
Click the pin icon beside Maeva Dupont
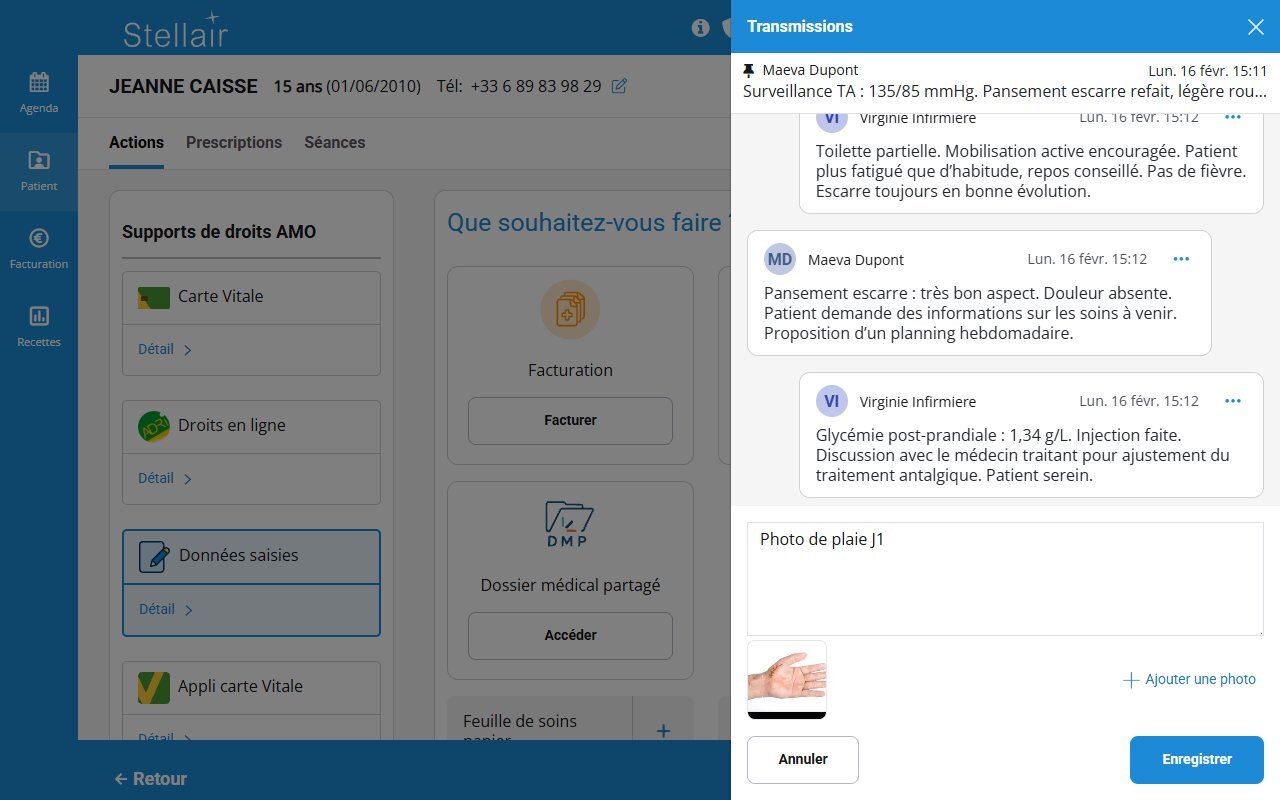pyautogui.click(x=749, y=70)
